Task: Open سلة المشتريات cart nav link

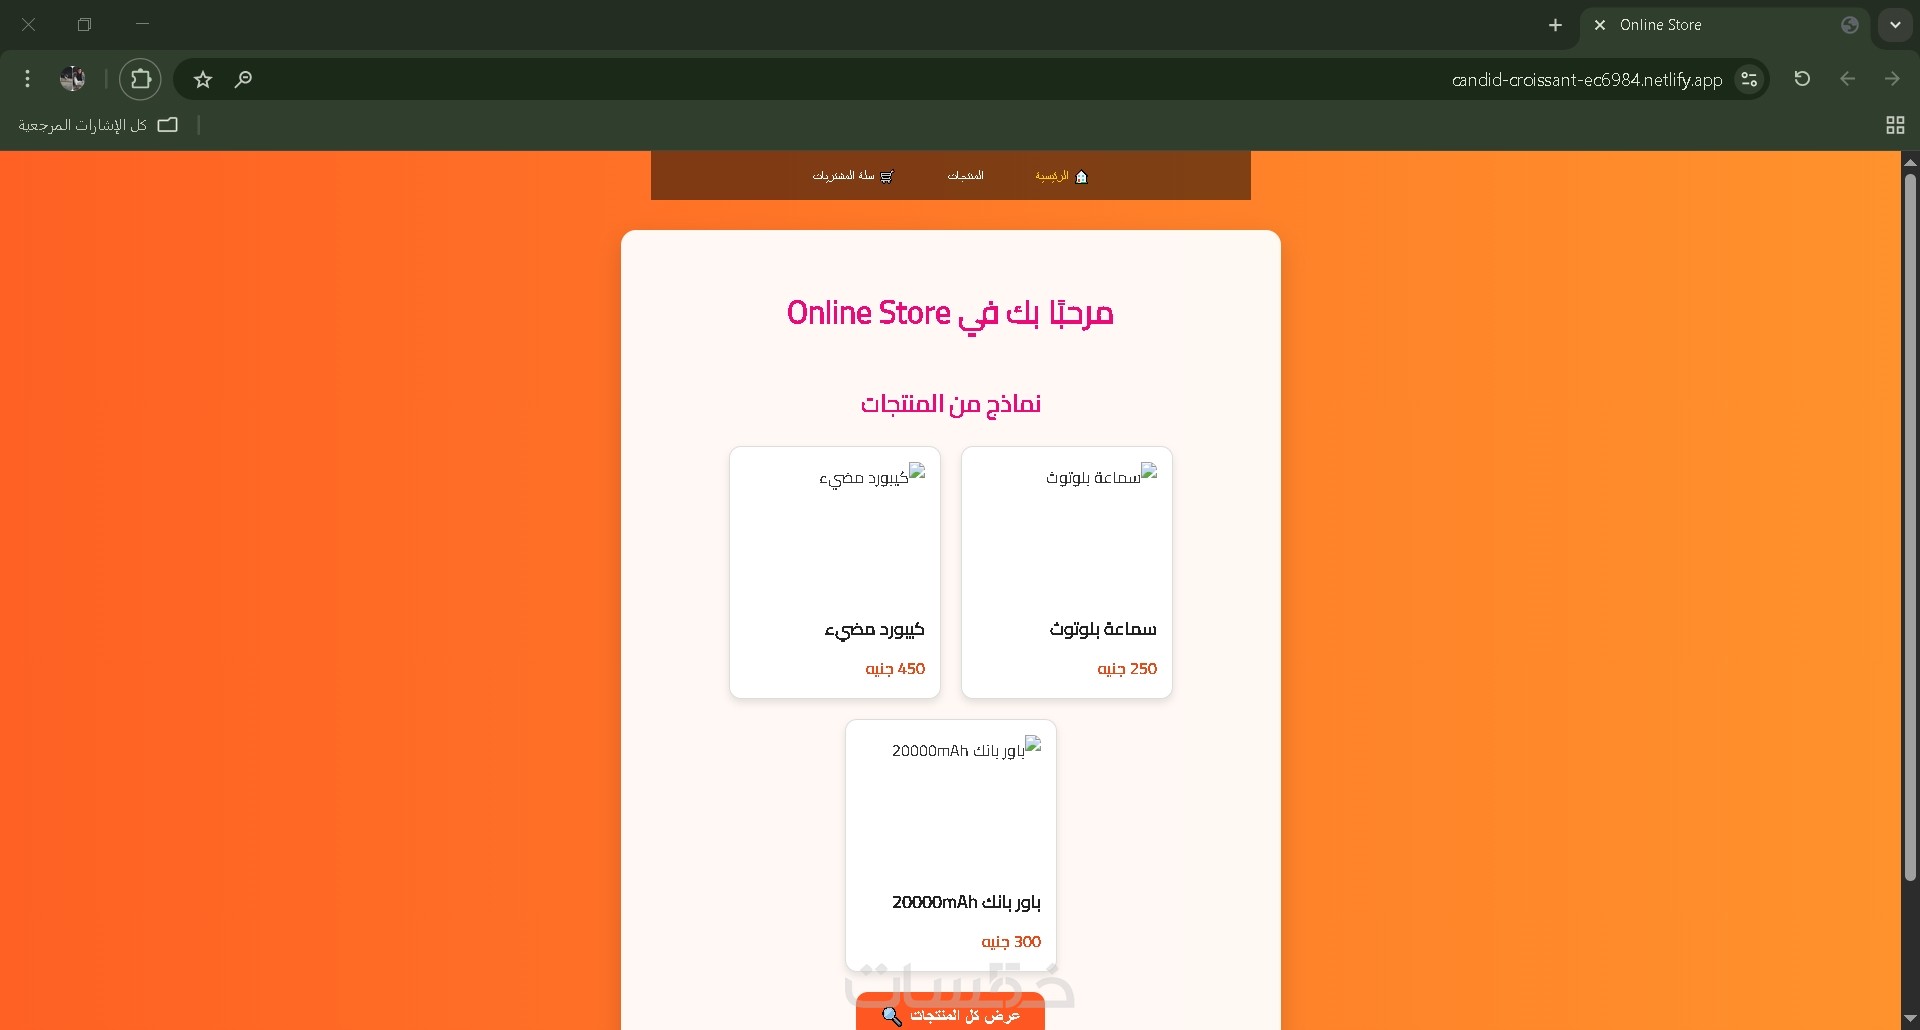Action: (852, 176)
